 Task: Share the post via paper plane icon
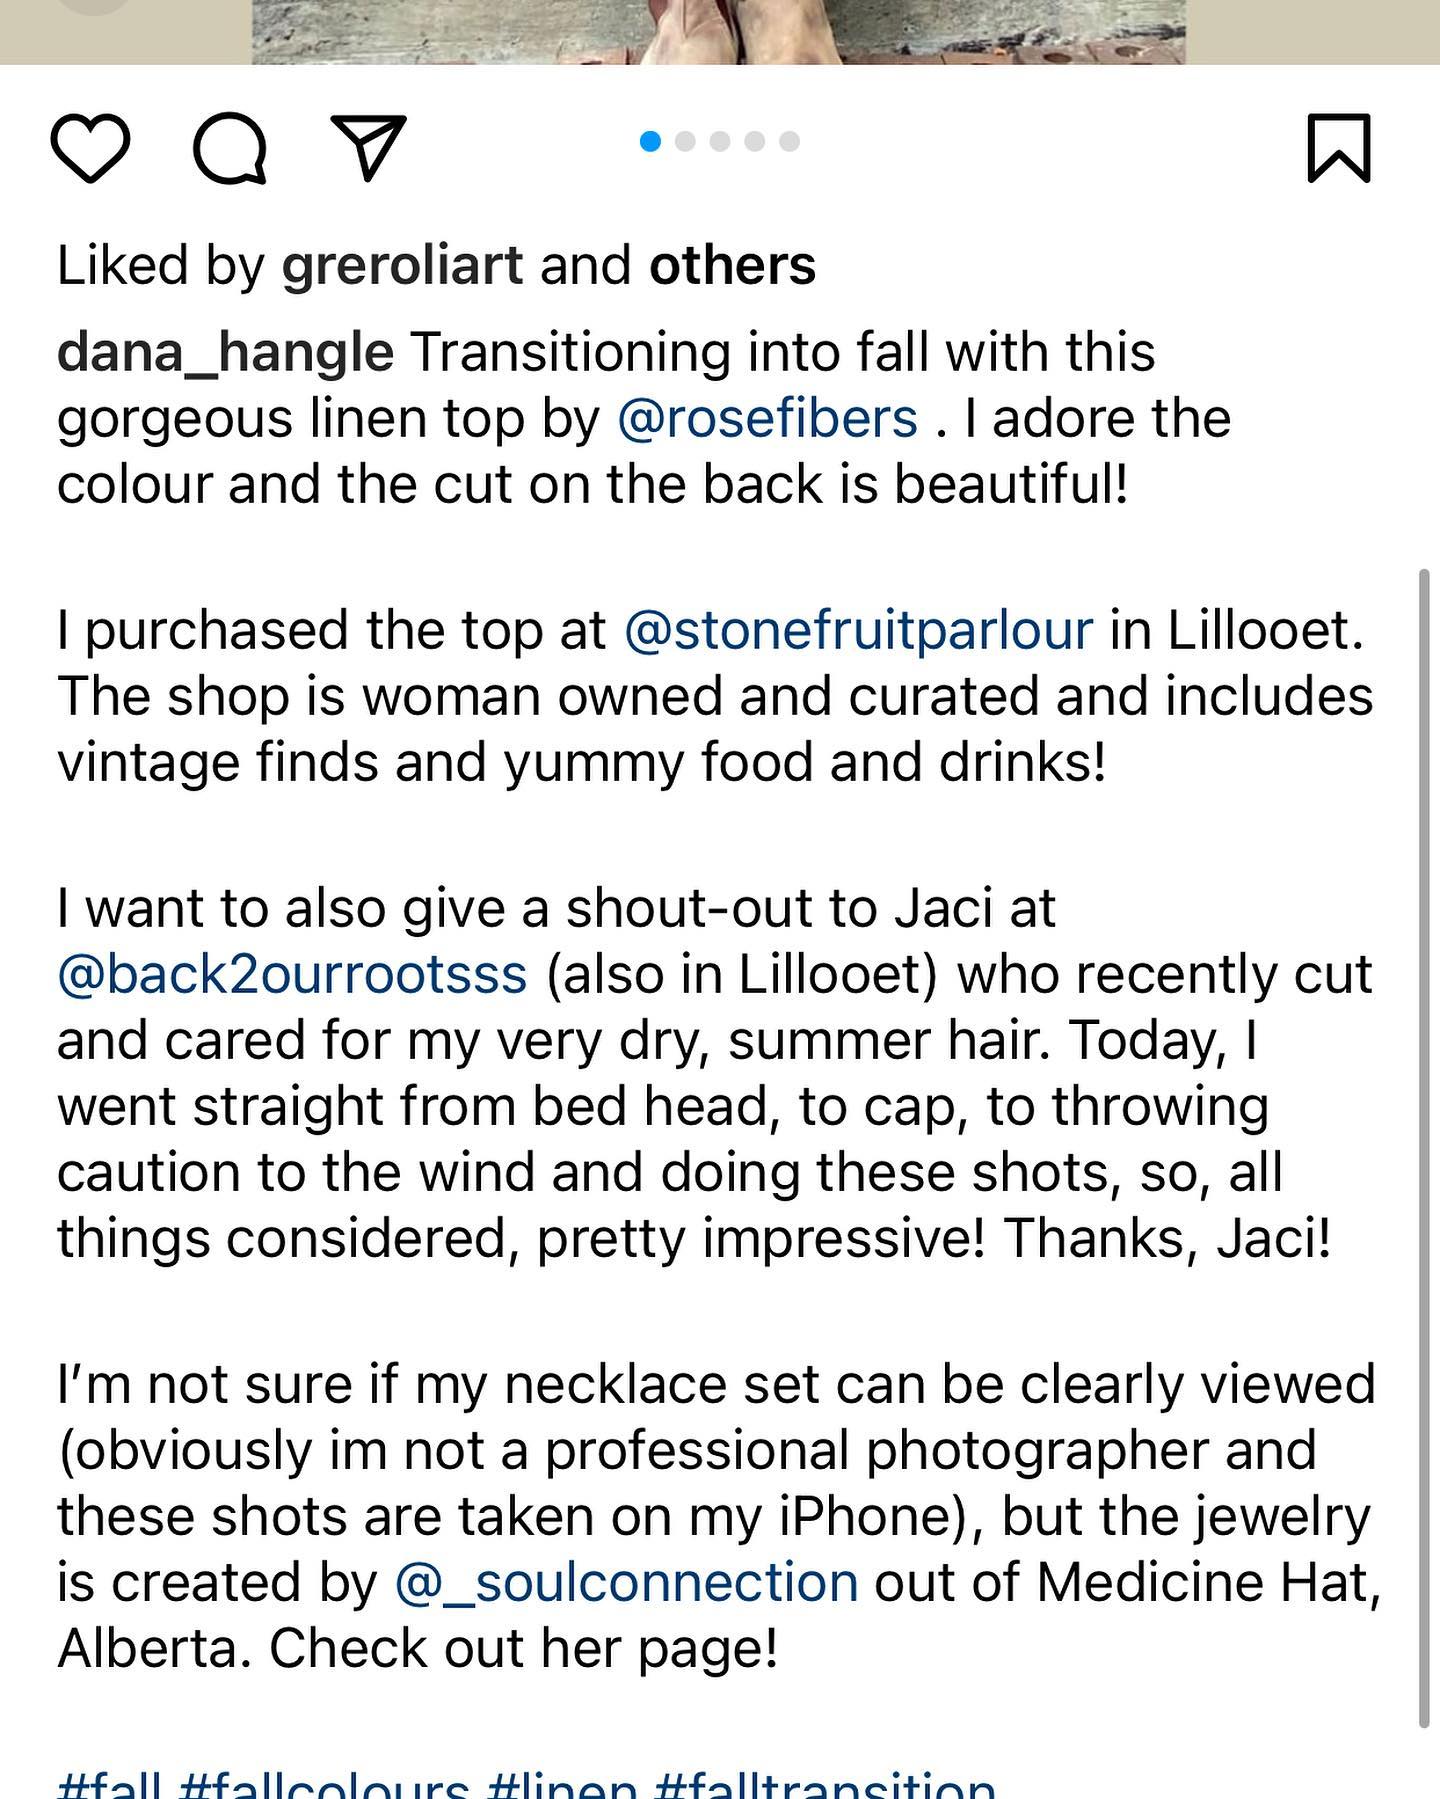368,147
